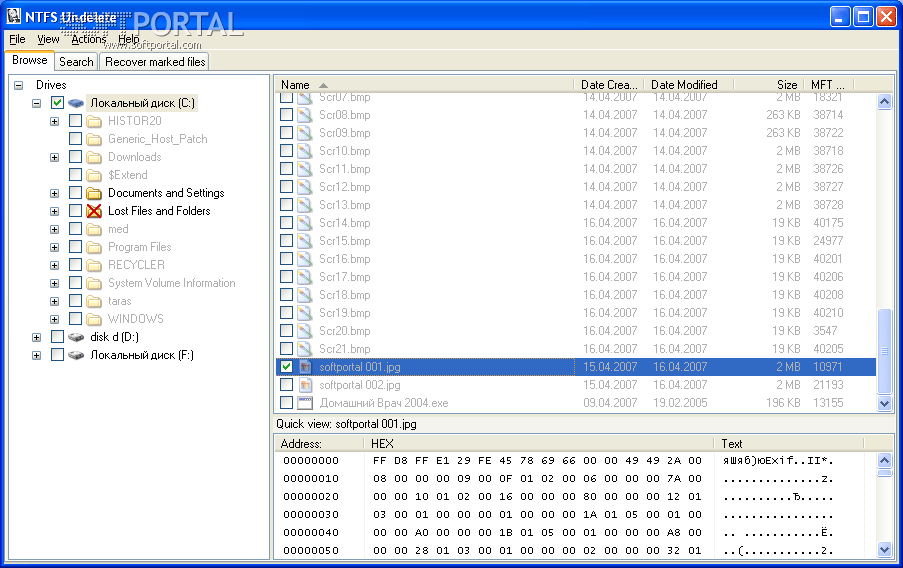
Task: Mark softportal 002.jpg for recovery
Action: 286,385
